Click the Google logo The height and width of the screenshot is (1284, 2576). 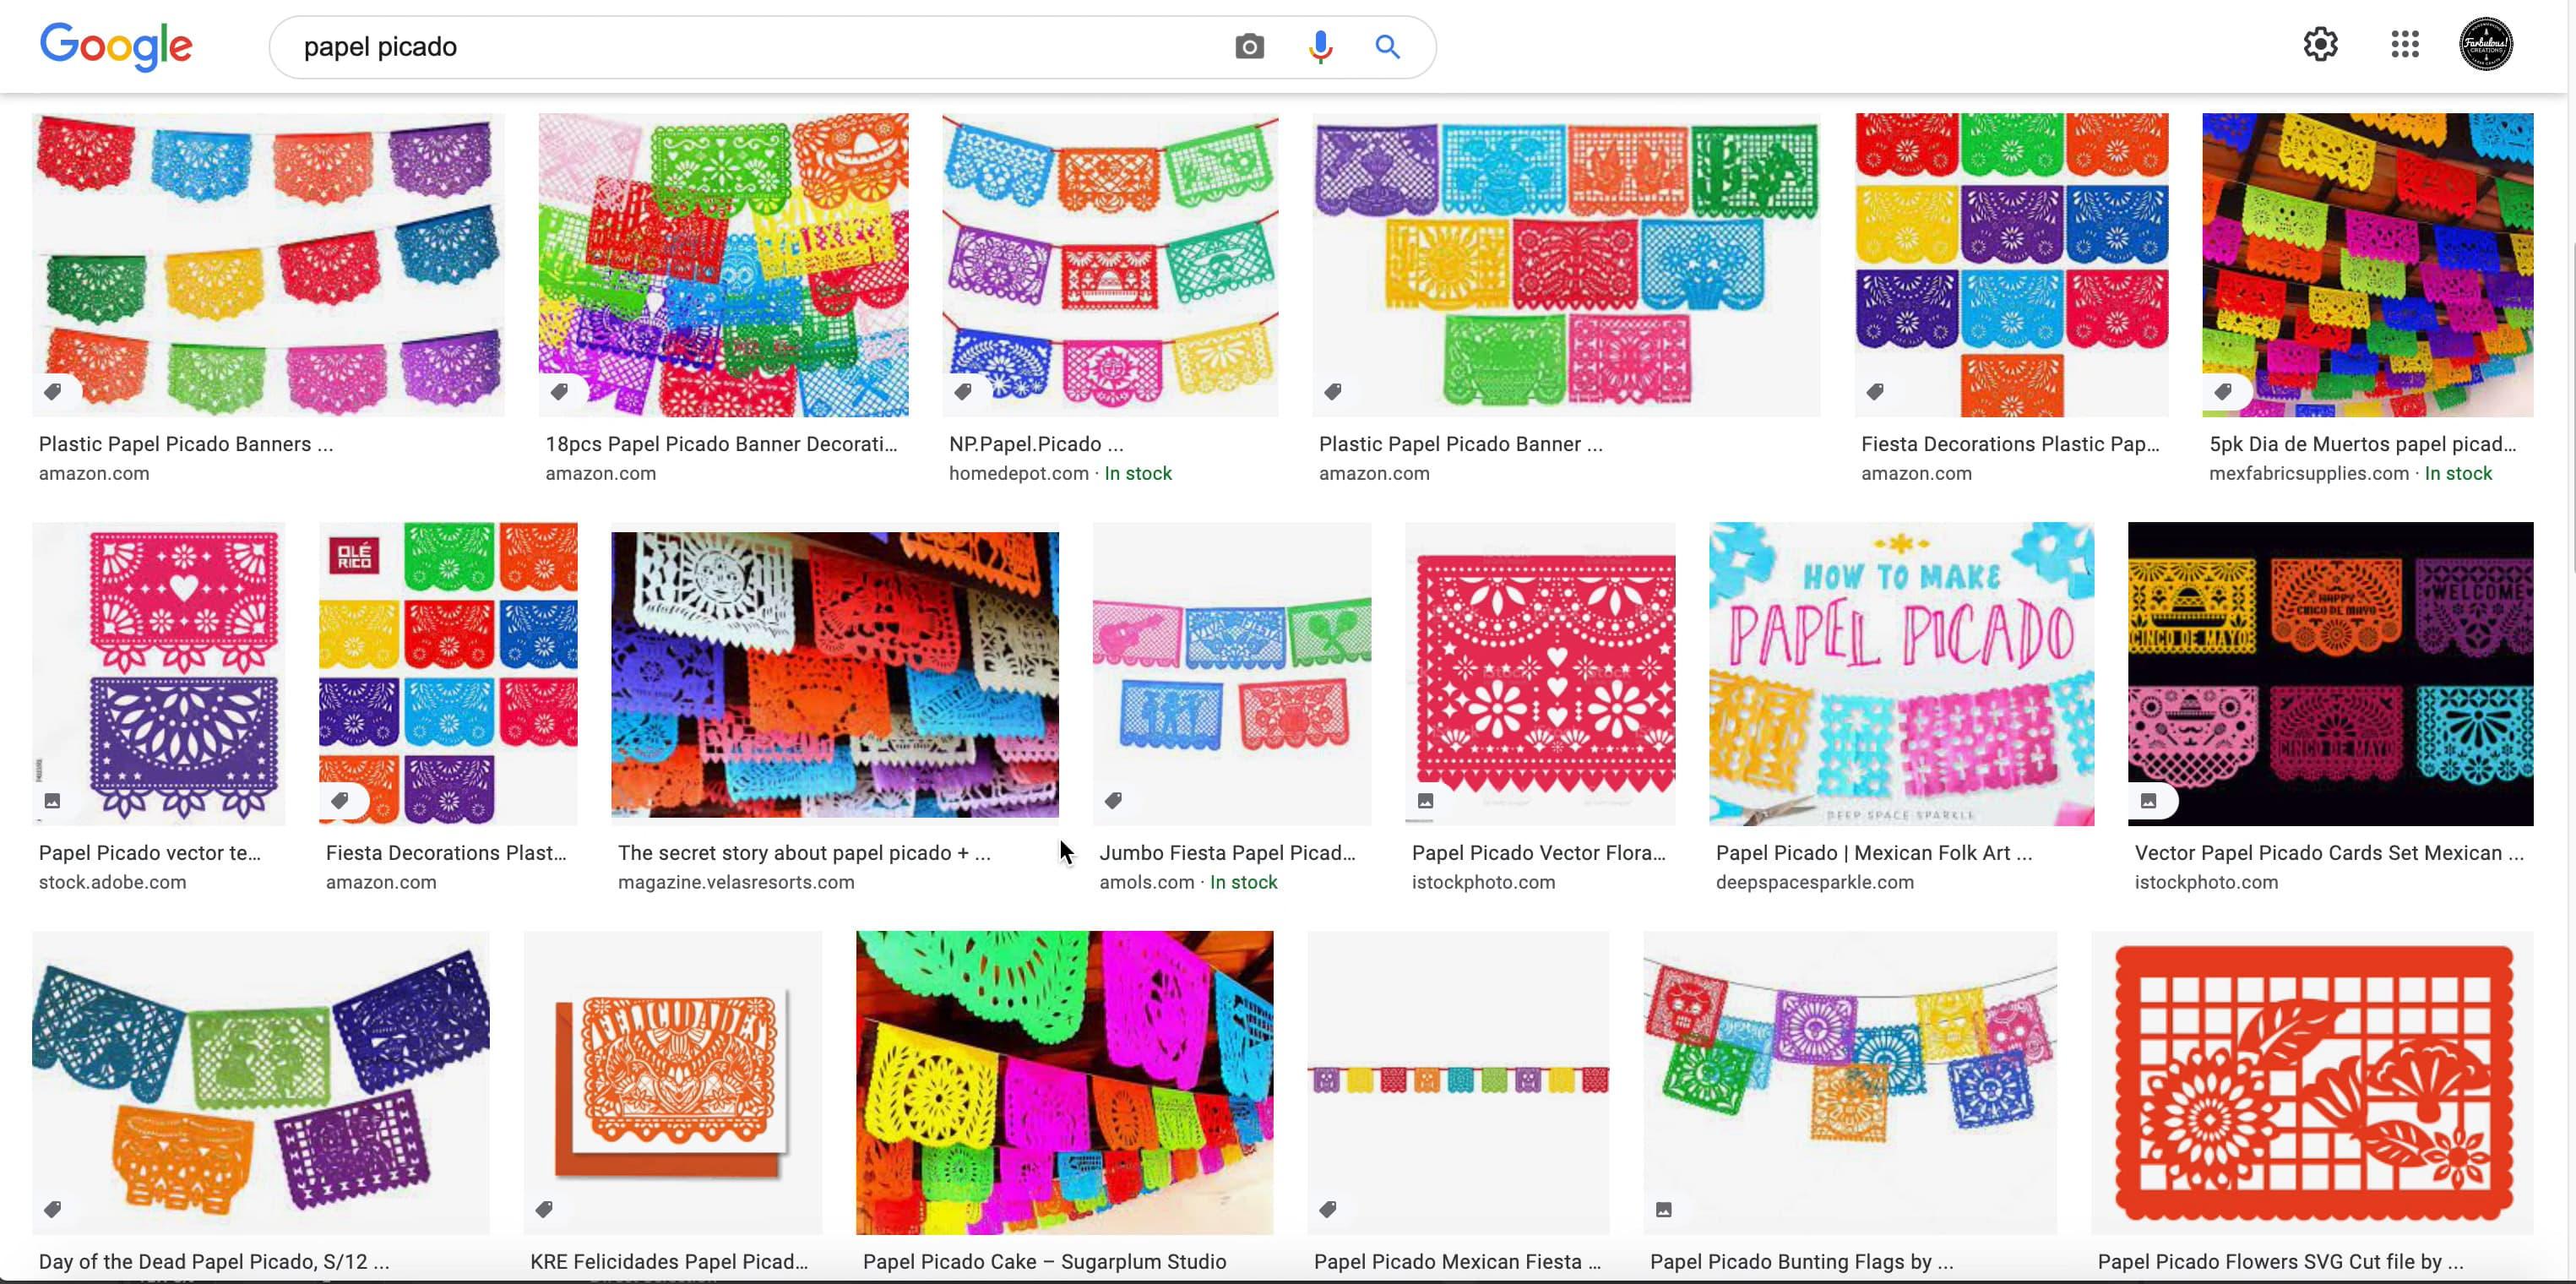coord(115,46)
